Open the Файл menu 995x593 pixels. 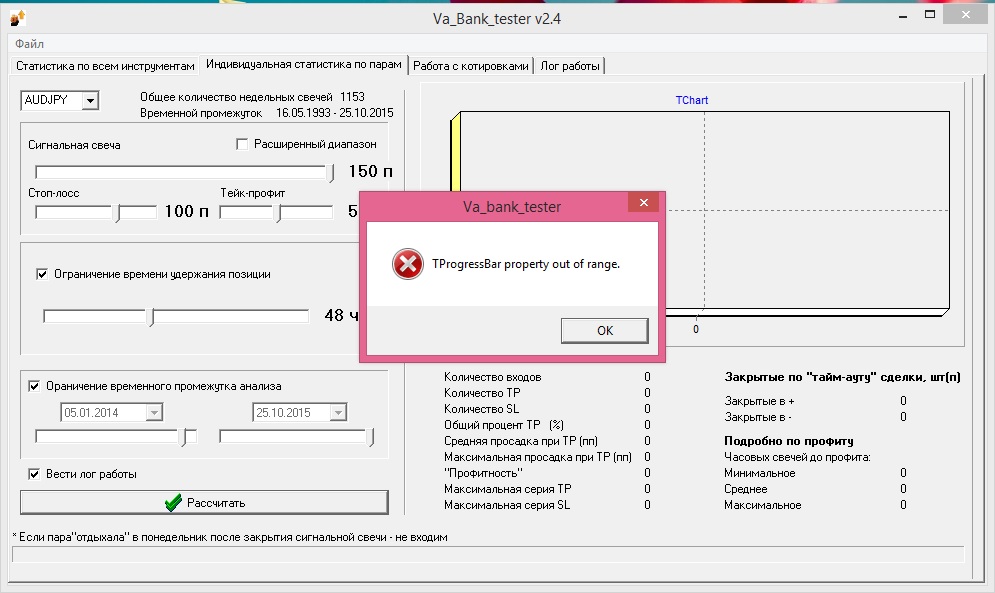click(x=29, y=44)
